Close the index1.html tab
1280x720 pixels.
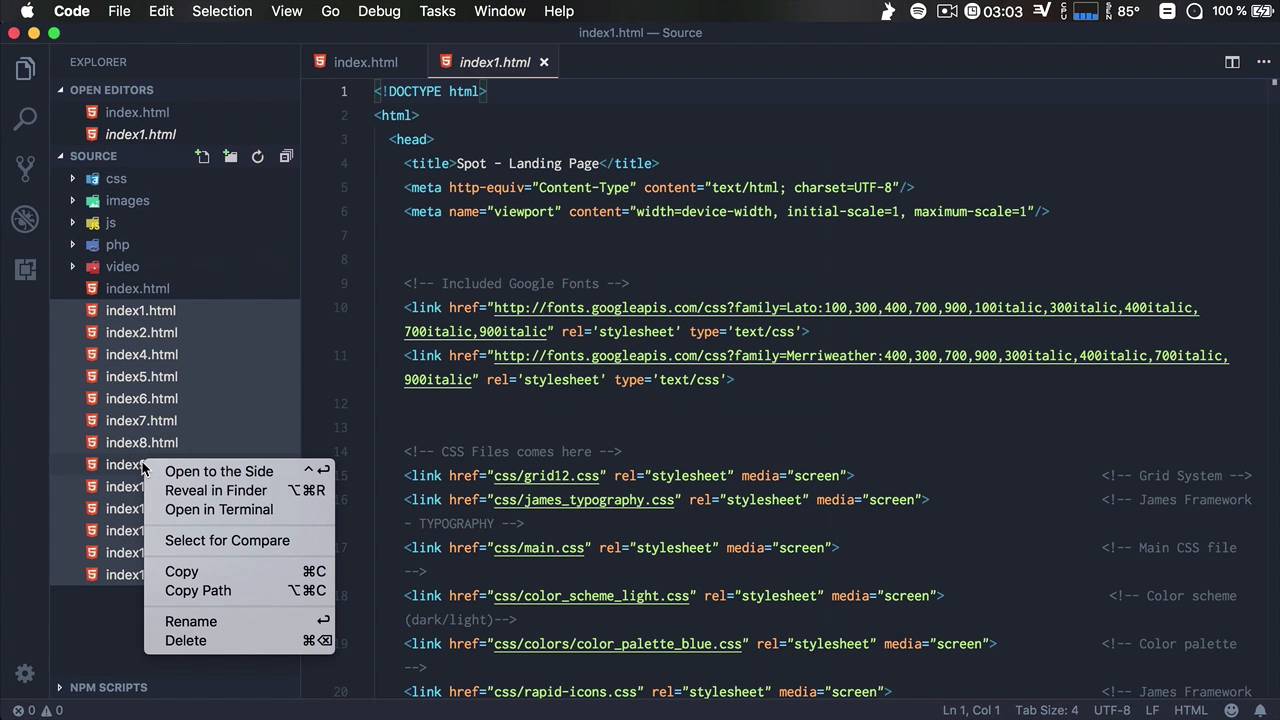[x=544, y=62]
